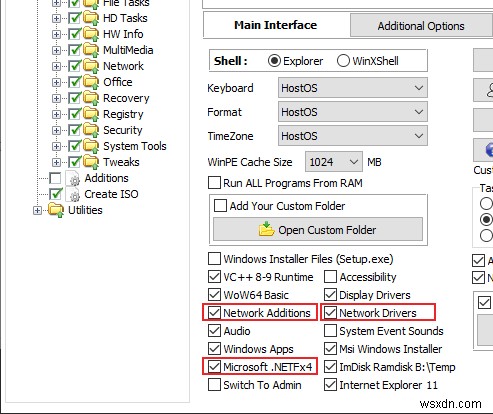Click the Tweaks folder icon
This screenshot has width=493, height=414.
pyautogui.click(x=91, y=162)
